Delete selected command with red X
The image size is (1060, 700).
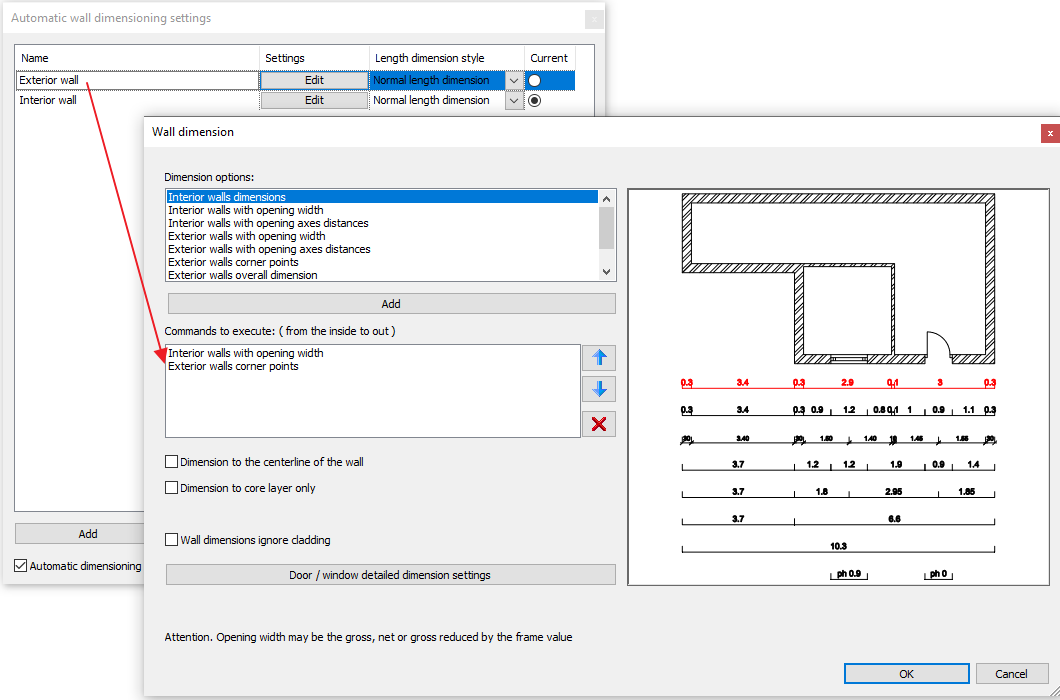(598, 424)
